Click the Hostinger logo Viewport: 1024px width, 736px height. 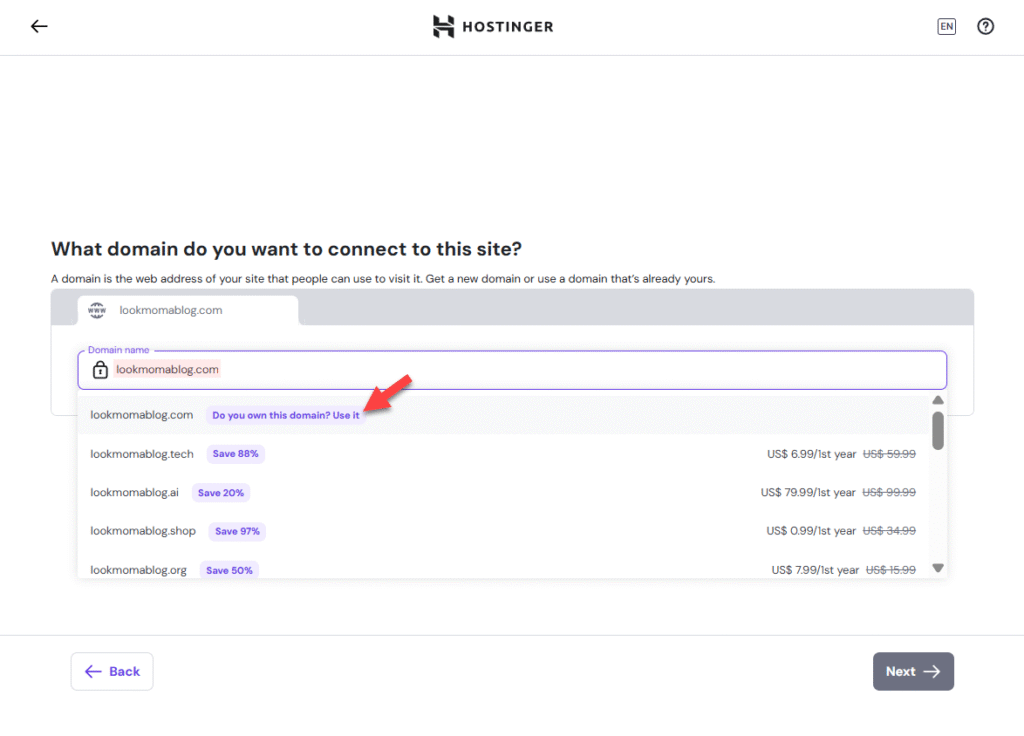(493, 27)
